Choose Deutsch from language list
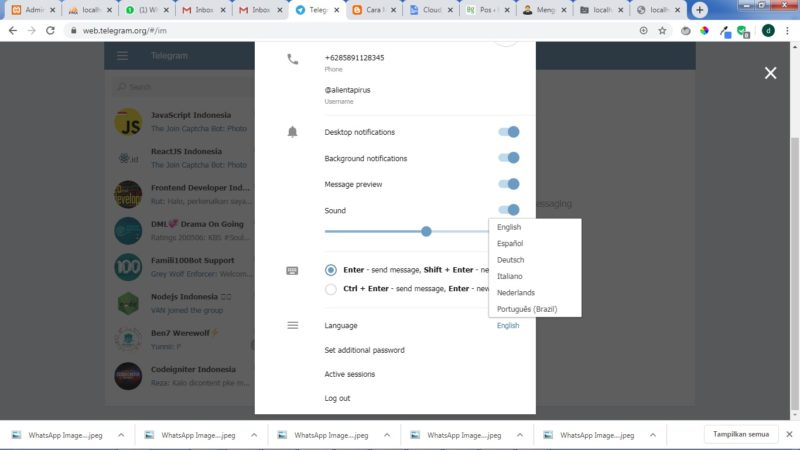 click(535, 260)
